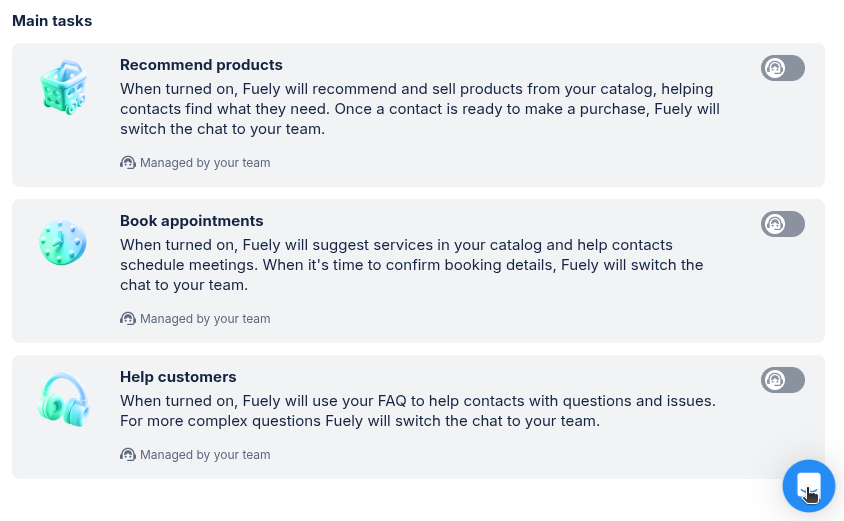Enable the Recommend products toggle
844x521 pixels.
pyautogui.click(x=782, y=68)
